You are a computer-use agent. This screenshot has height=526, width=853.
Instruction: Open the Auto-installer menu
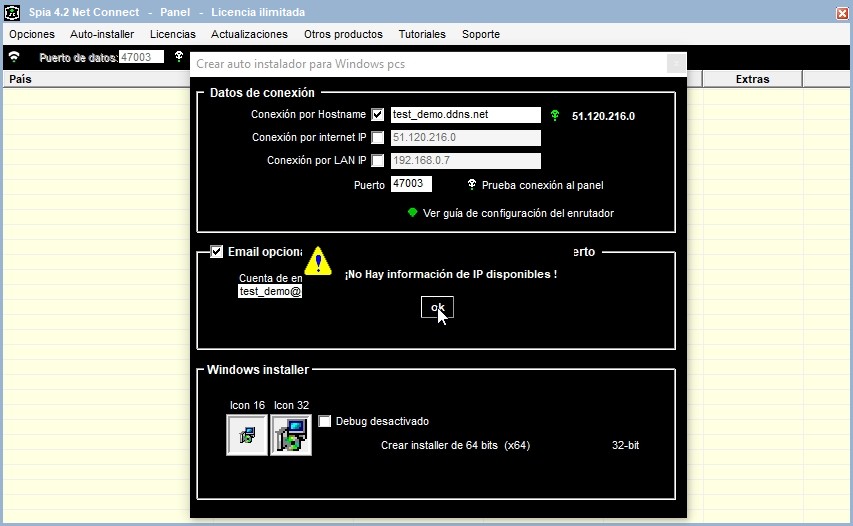click(102, 34)
